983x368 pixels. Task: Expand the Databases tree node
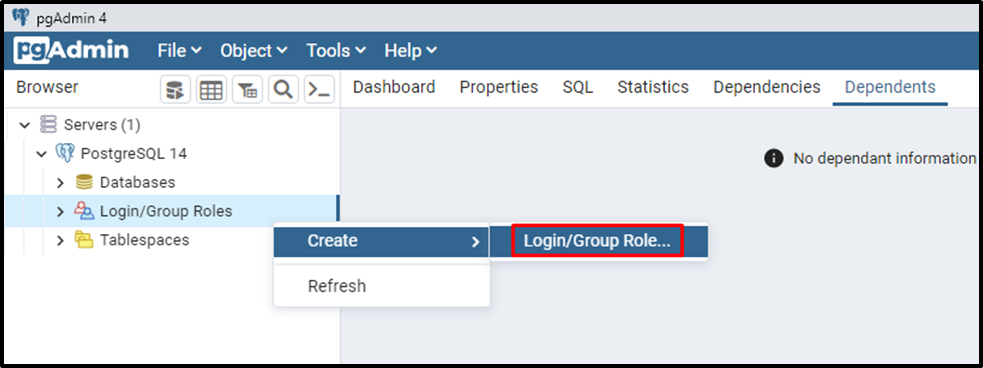[x=60, y=182]
